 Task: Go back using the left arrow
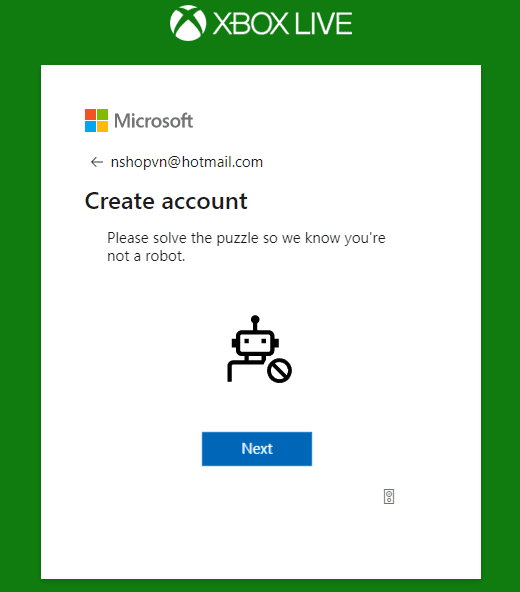tap(97, 162)
